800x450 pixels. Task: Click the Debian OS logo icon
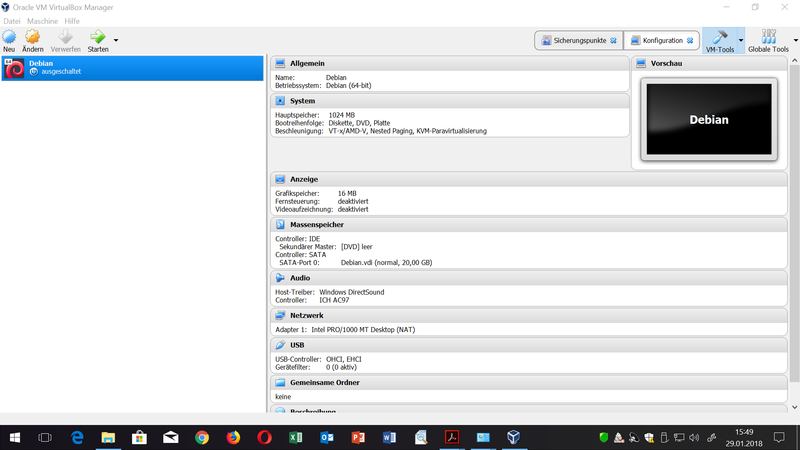[14, 68]
